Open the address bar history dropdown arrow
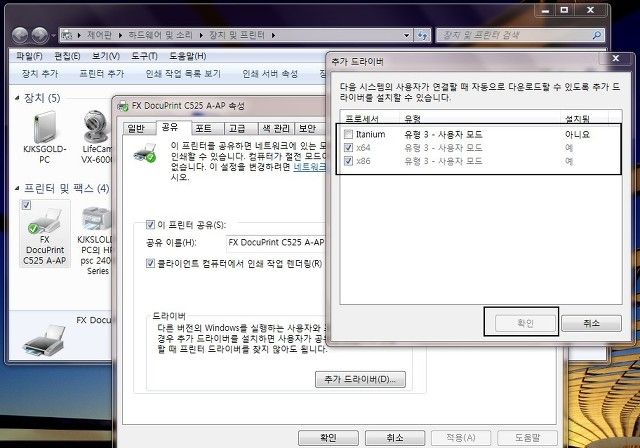 click(406, 35)
